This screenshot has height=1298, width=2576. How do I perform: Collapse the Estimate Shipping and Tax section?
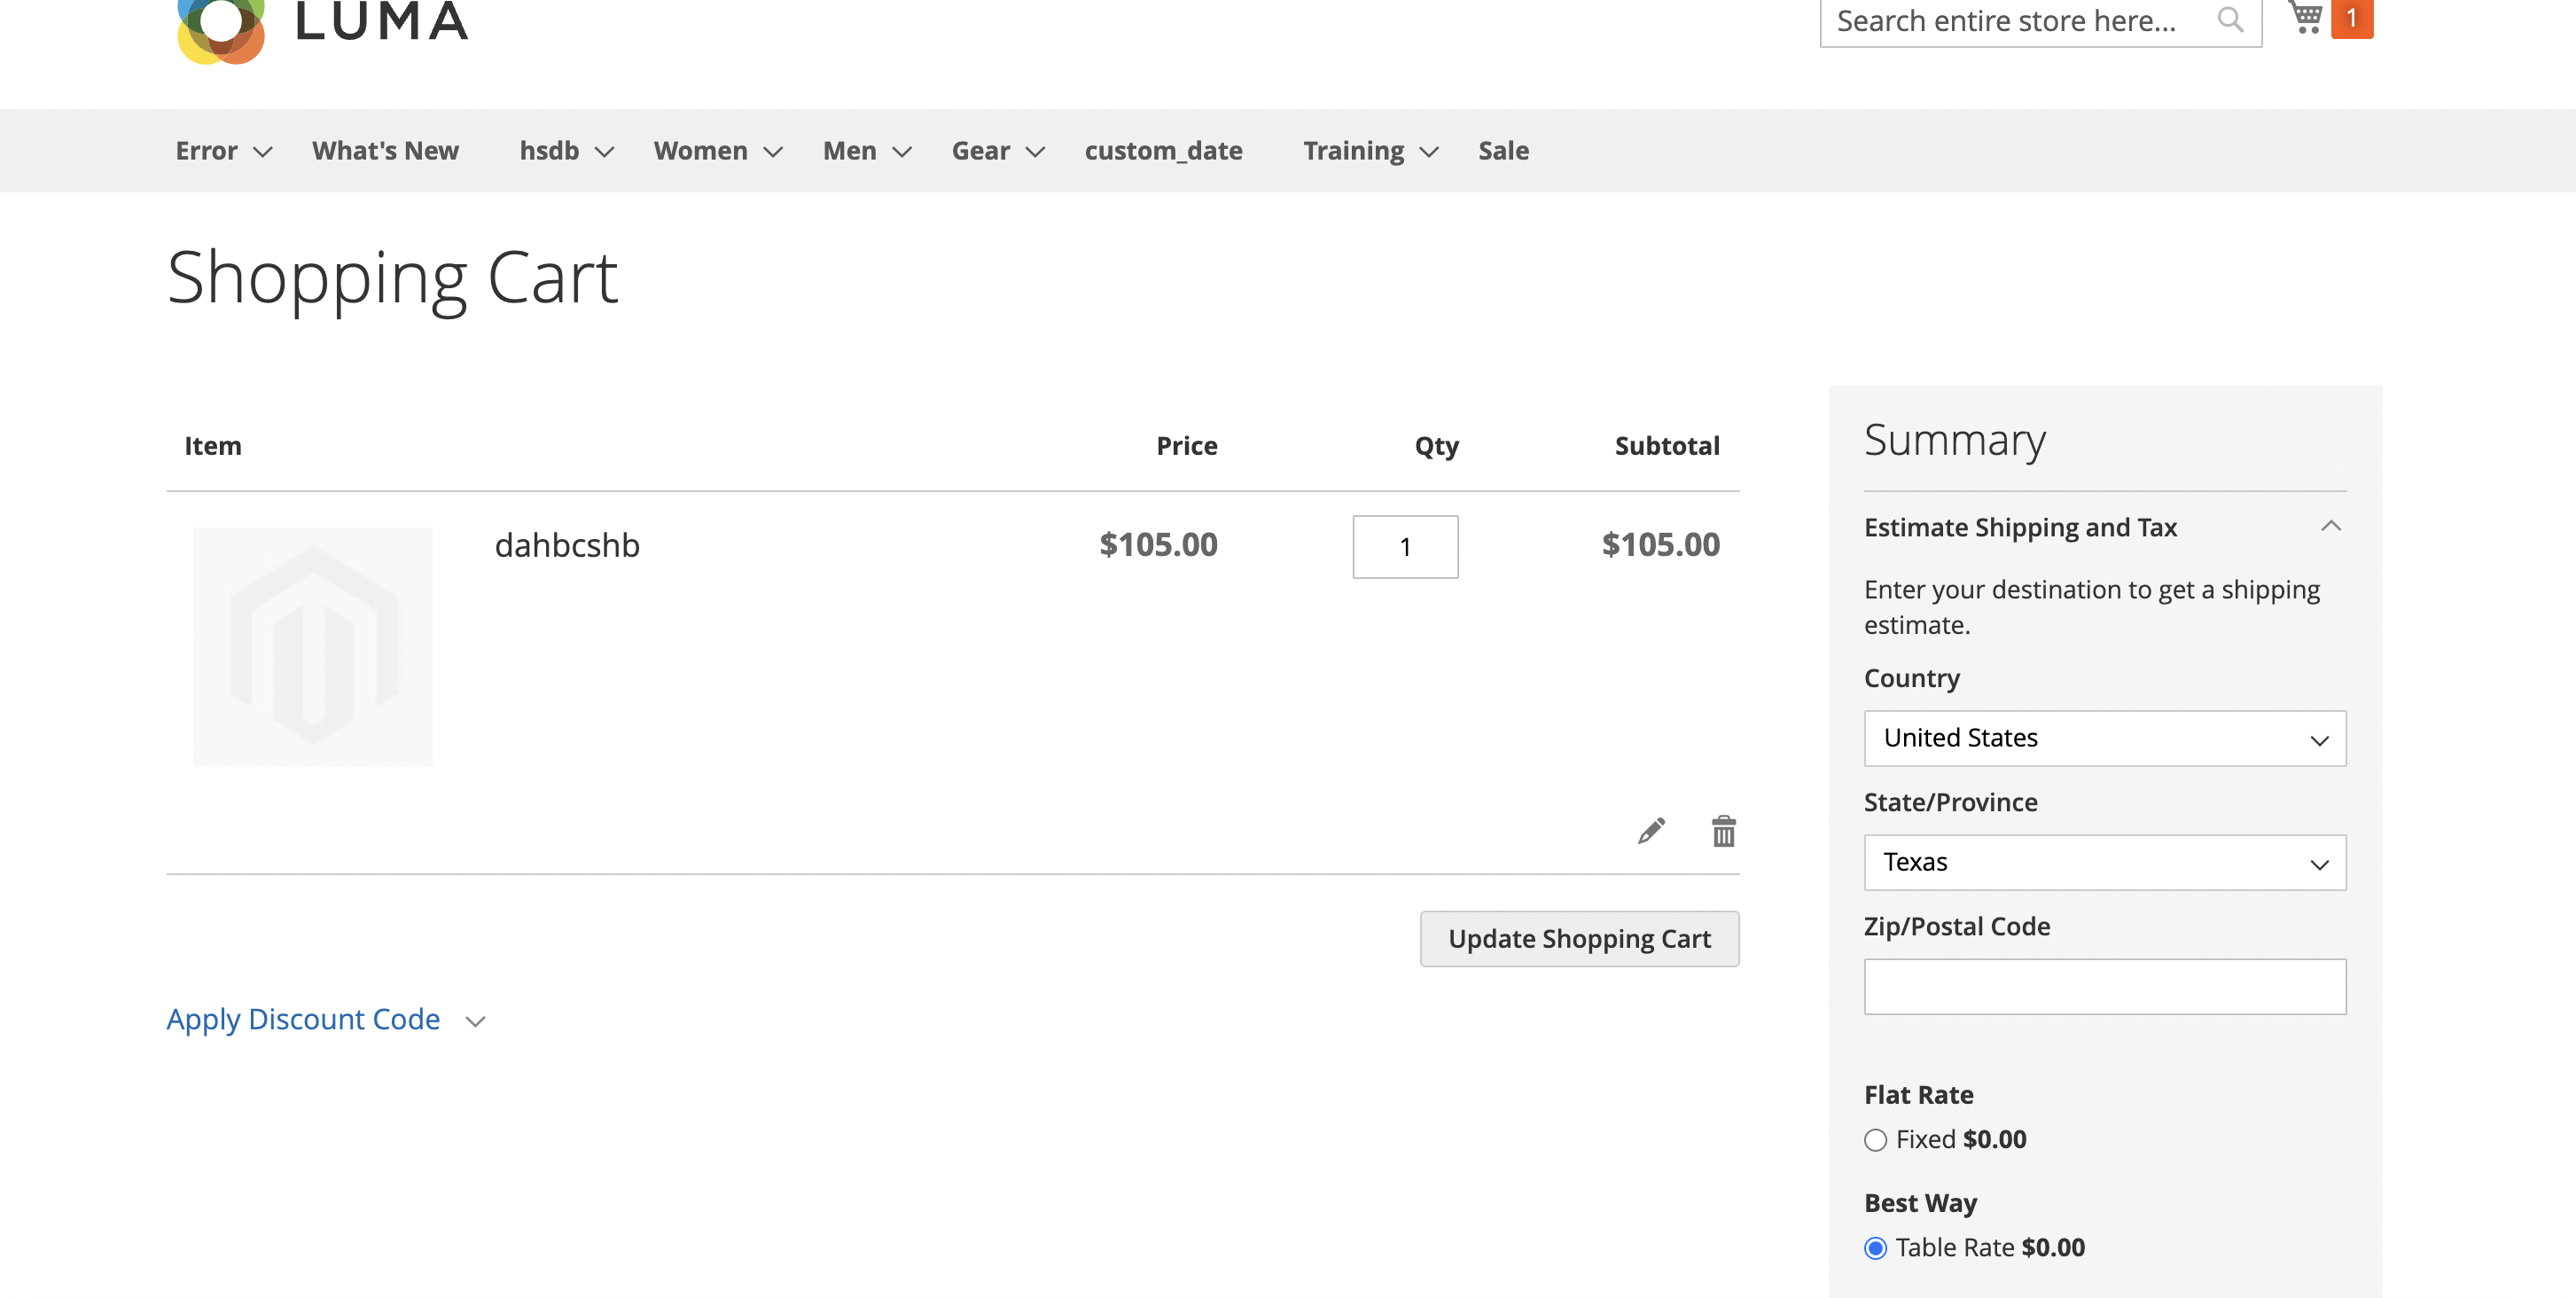2333,526
